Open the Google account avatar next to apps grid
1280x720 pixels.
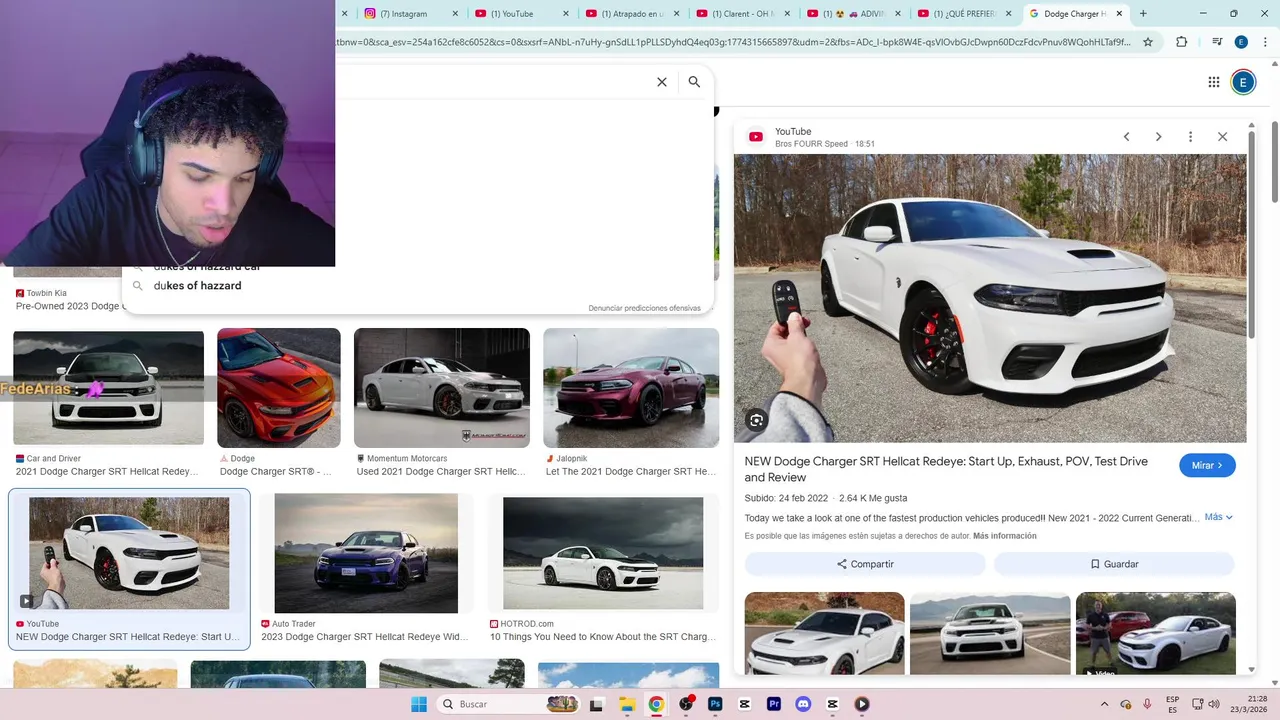[x=1243, y=82]
